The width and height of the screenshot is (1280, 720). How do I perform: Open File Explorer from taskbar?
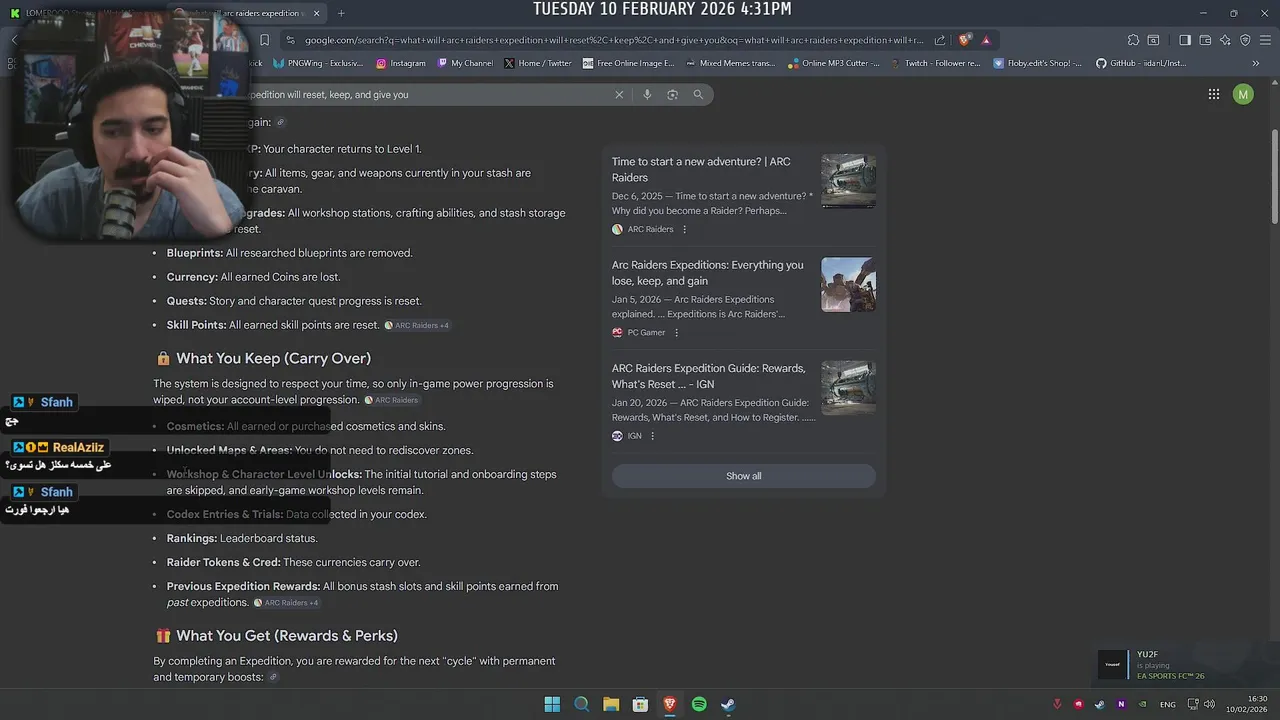coord(611,704)
